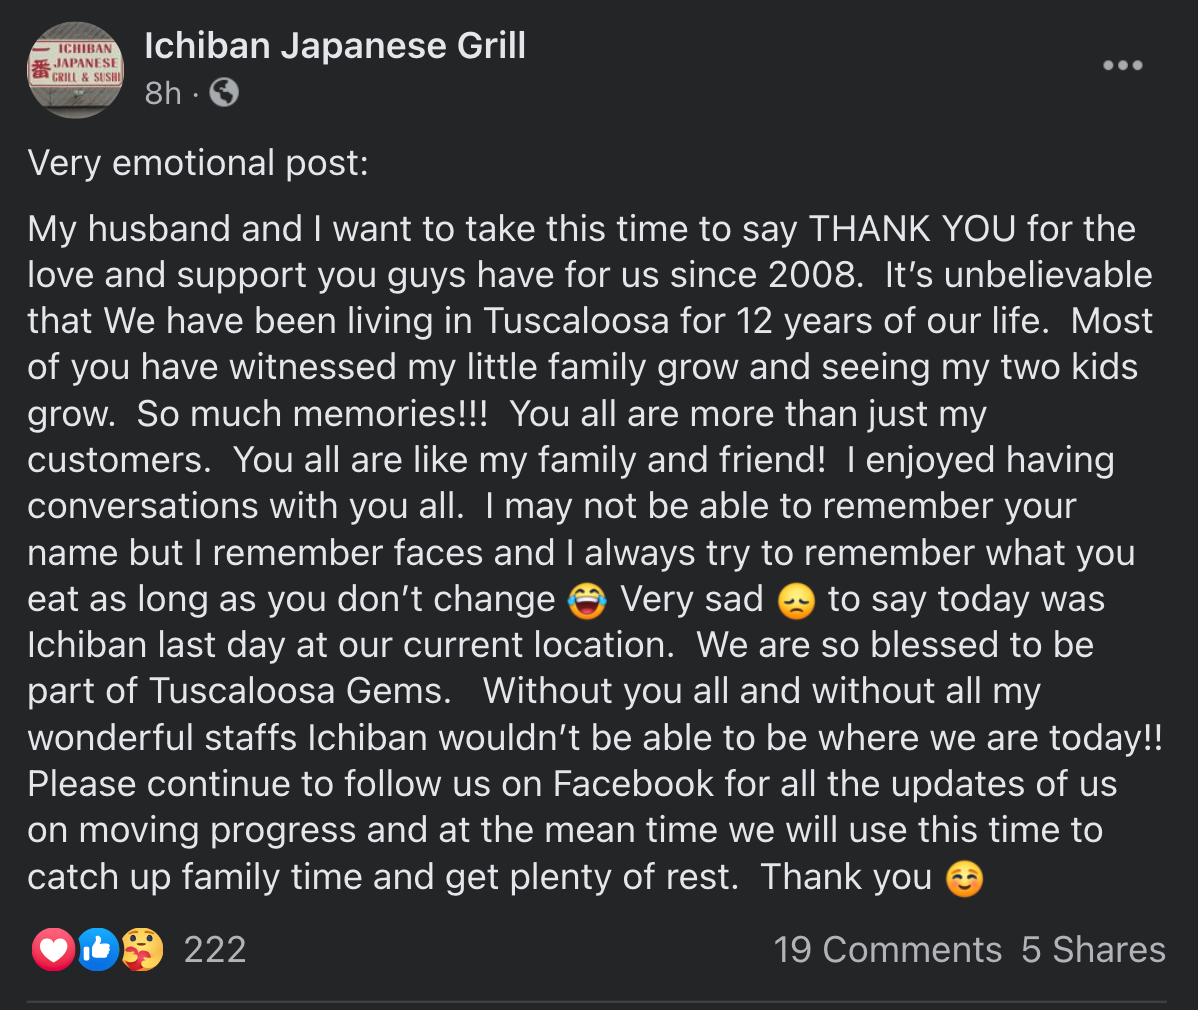Click the sad face emoji after Very sad
The height and width of the screenshot is (1010, 1198).
(795, 600)
